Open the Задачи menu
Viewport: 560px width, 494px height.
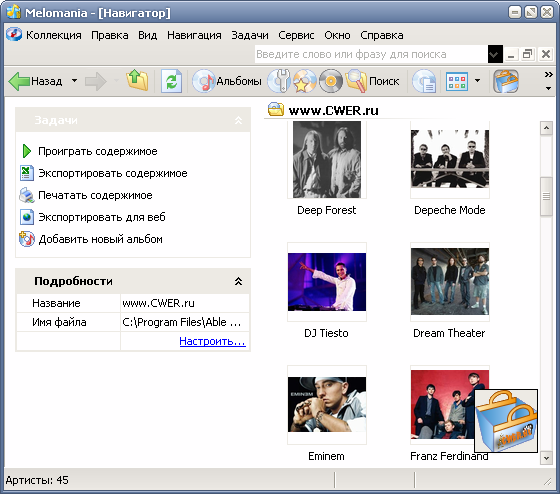[x=250, y=35]
